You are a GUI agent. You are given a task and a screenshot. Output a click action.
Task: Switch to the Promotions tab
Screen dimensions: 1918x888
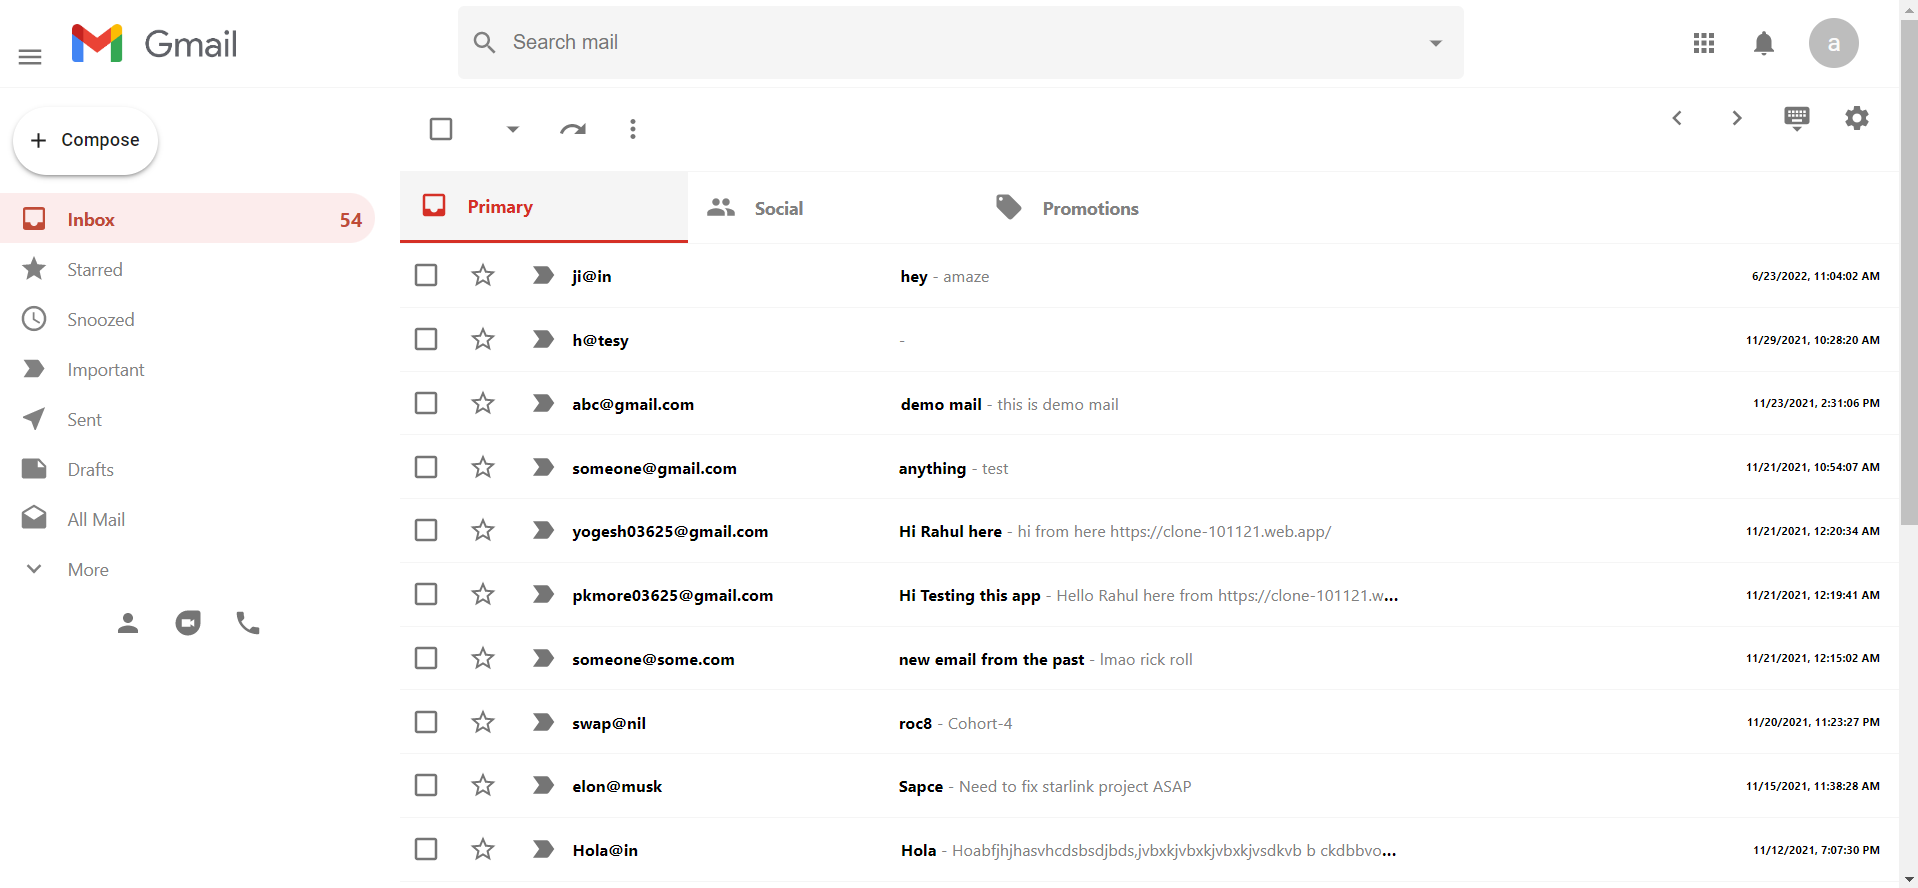pyautogui.click(x=1089, y=208)
